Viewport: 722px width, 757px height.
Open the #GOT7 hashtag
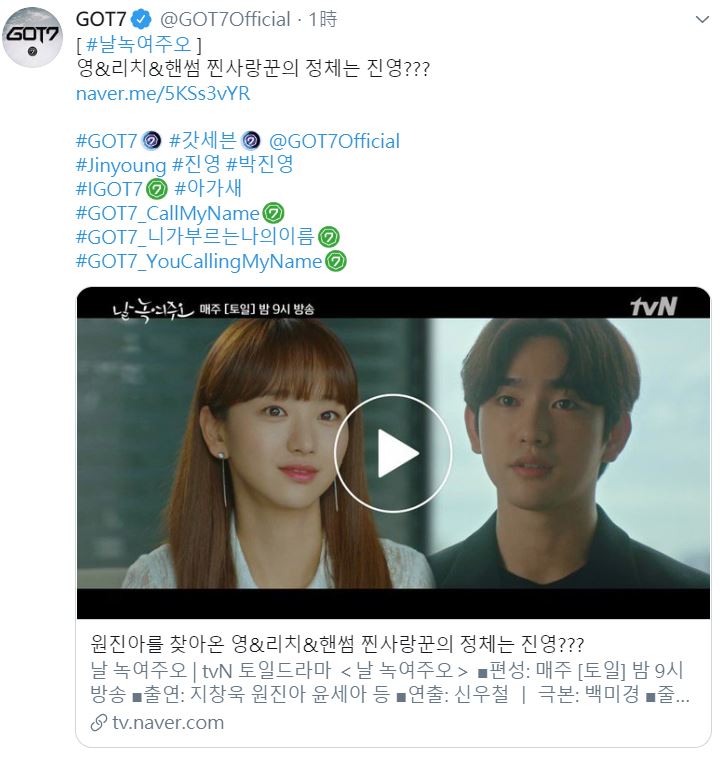107,141
